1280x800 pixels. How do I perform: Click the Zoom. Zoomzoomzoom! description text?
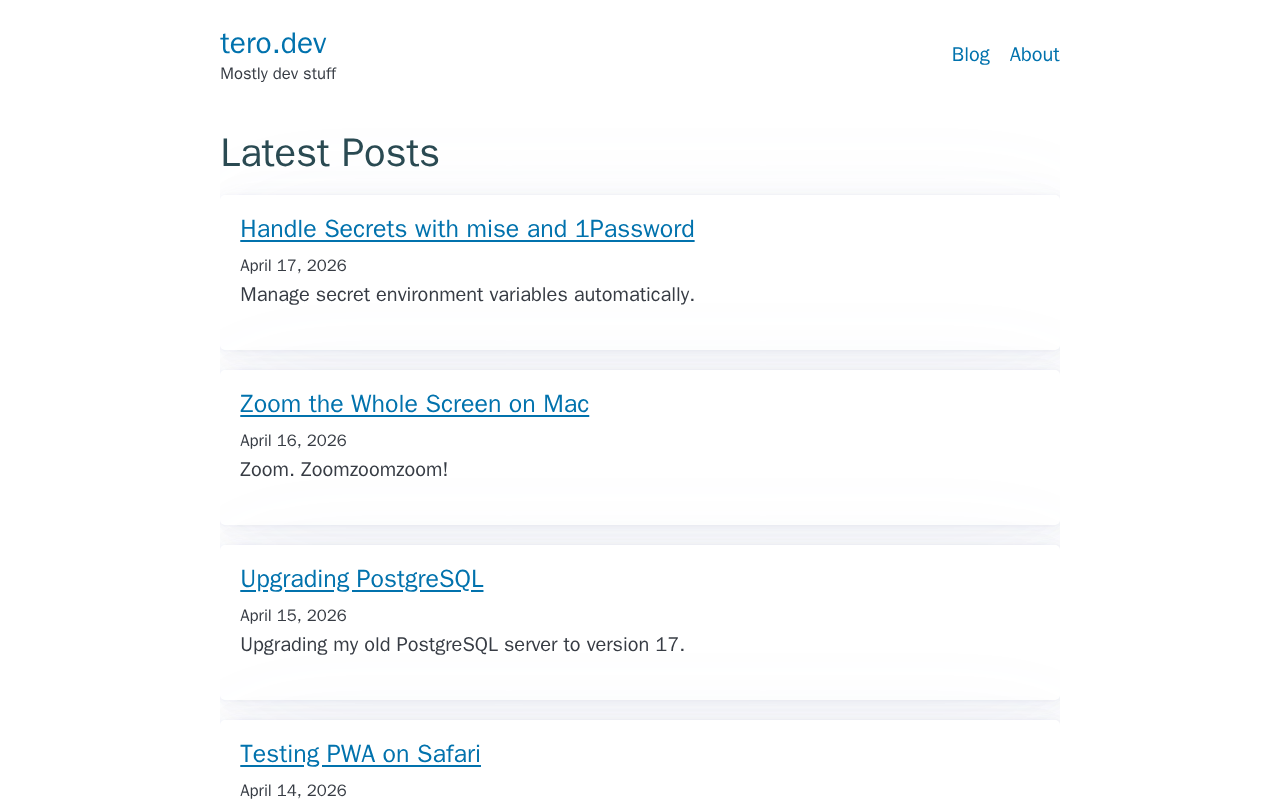[x=344, y=470]
